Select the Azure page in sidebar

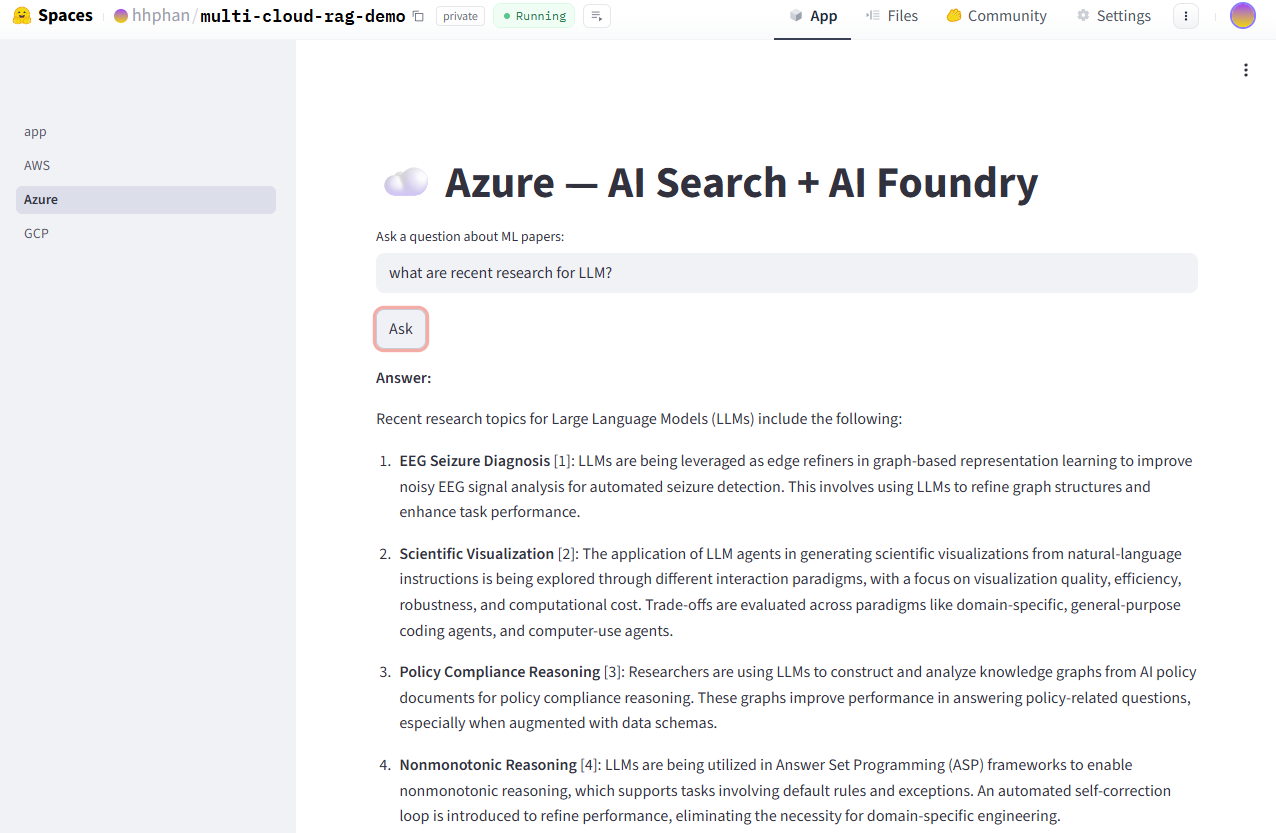[146, 200]
